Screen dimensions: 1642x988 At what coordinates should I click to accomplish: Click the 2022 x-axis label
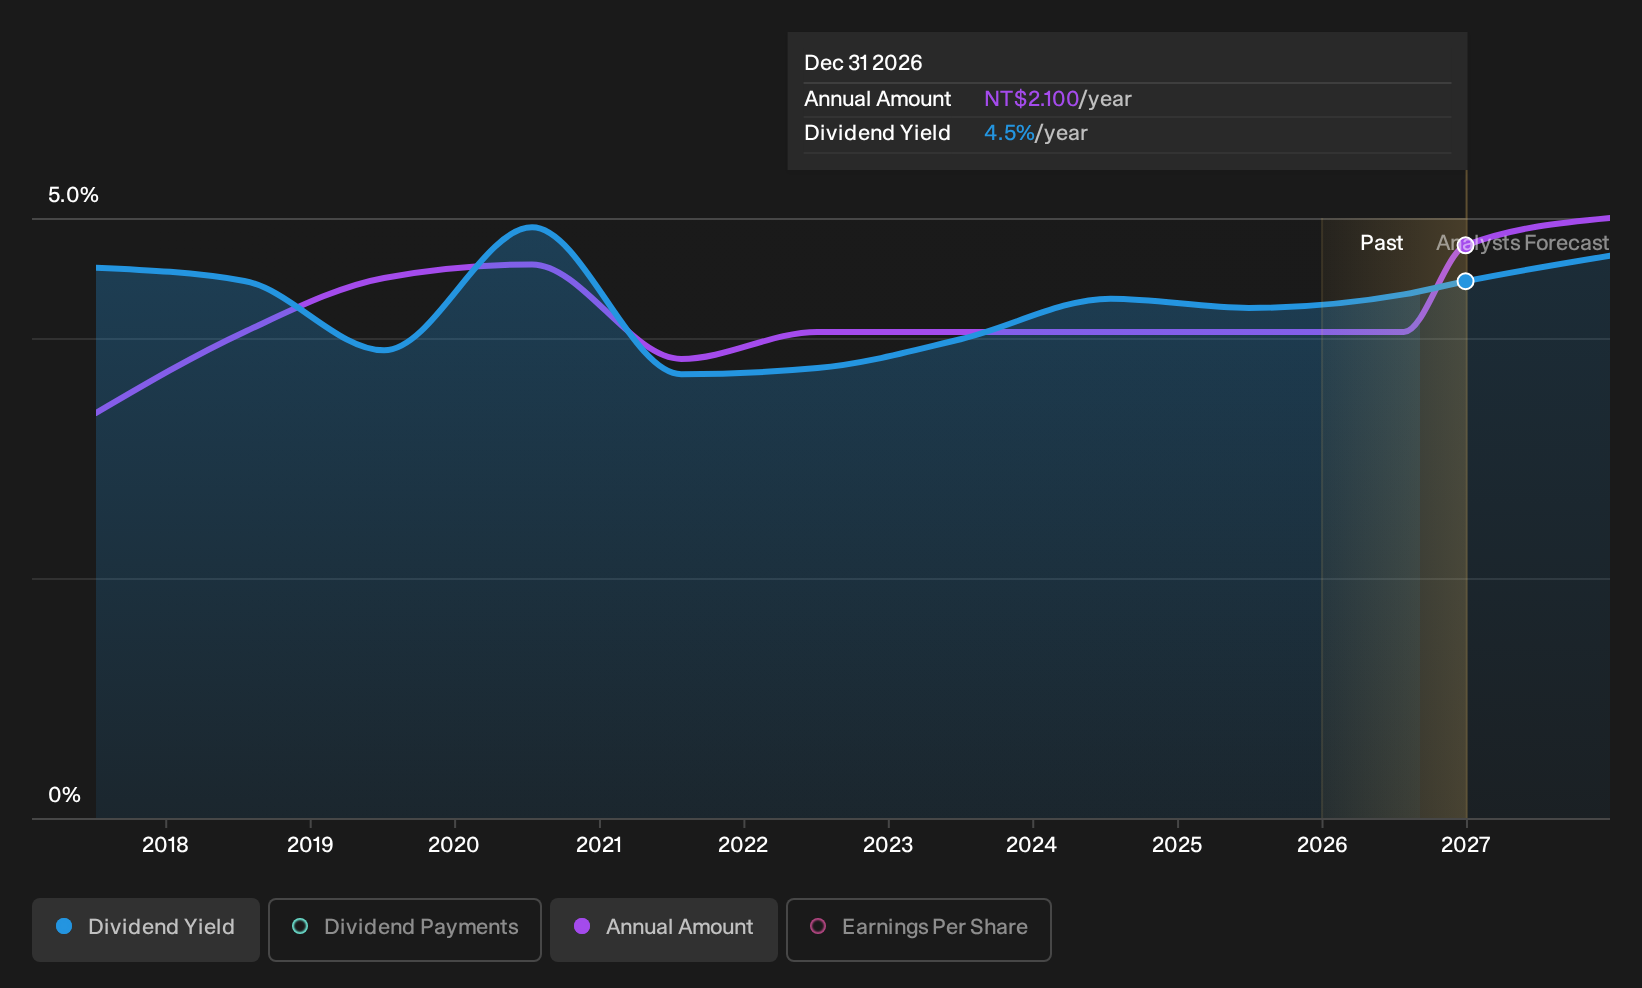click(x=743, y=845)
